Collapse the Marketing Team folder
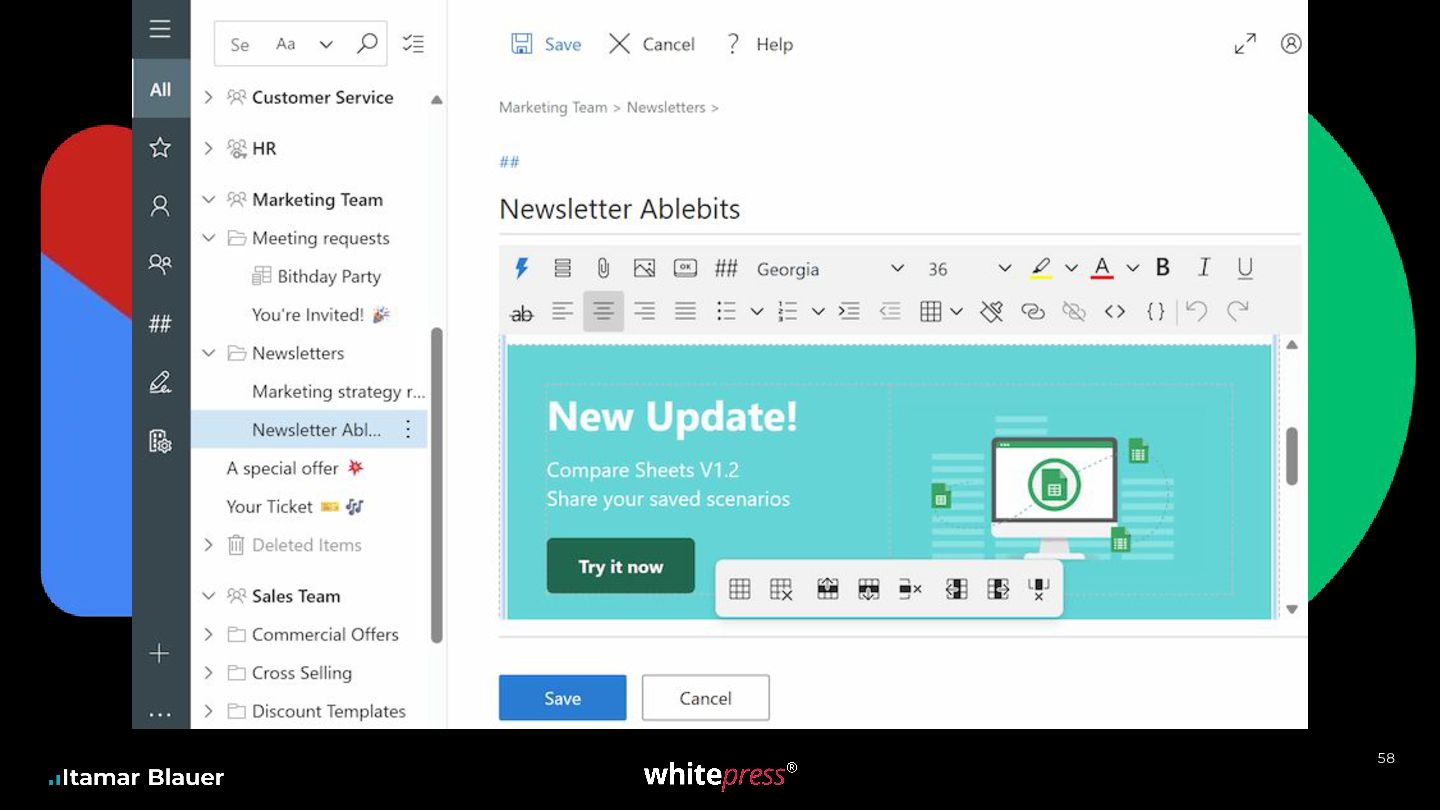 tap(208, 200)
